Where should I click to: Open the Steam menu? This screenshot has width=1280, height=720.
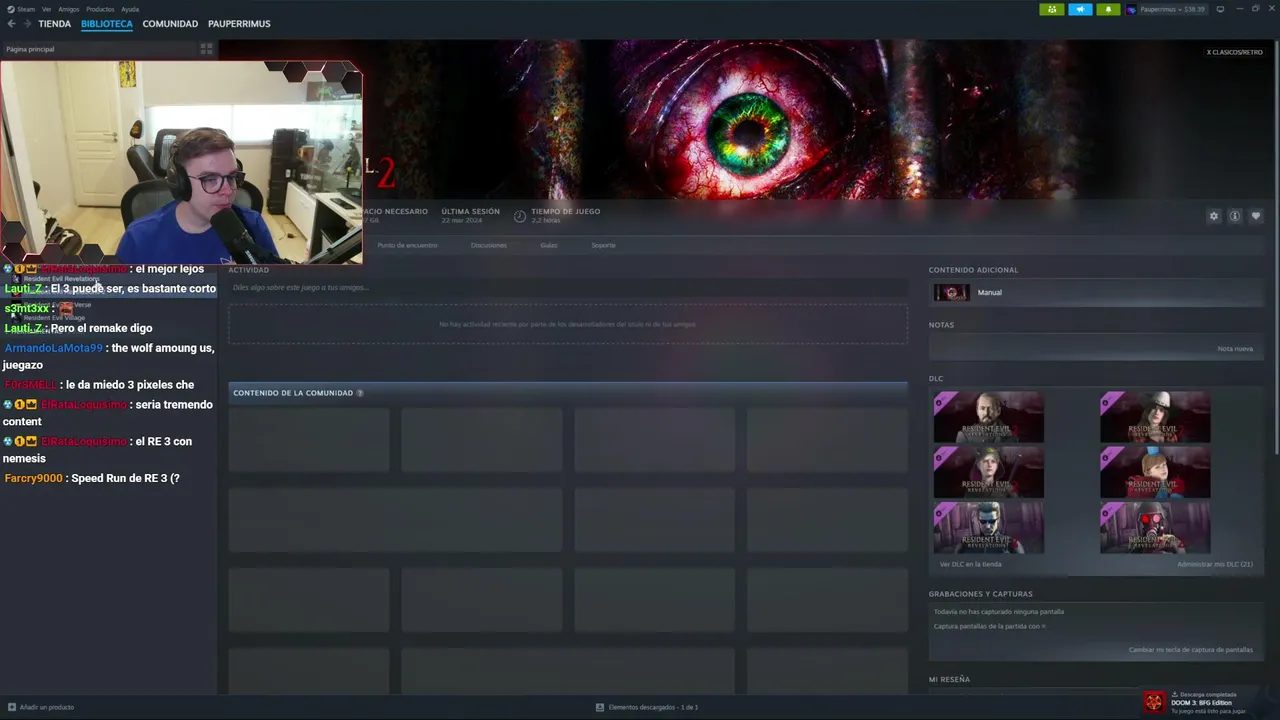[x=26, y=9]
